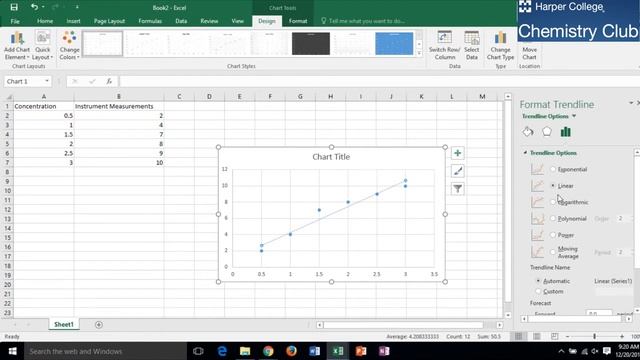Launch Edge from the taskbar
640x360 pixels.
coord(222,351)
